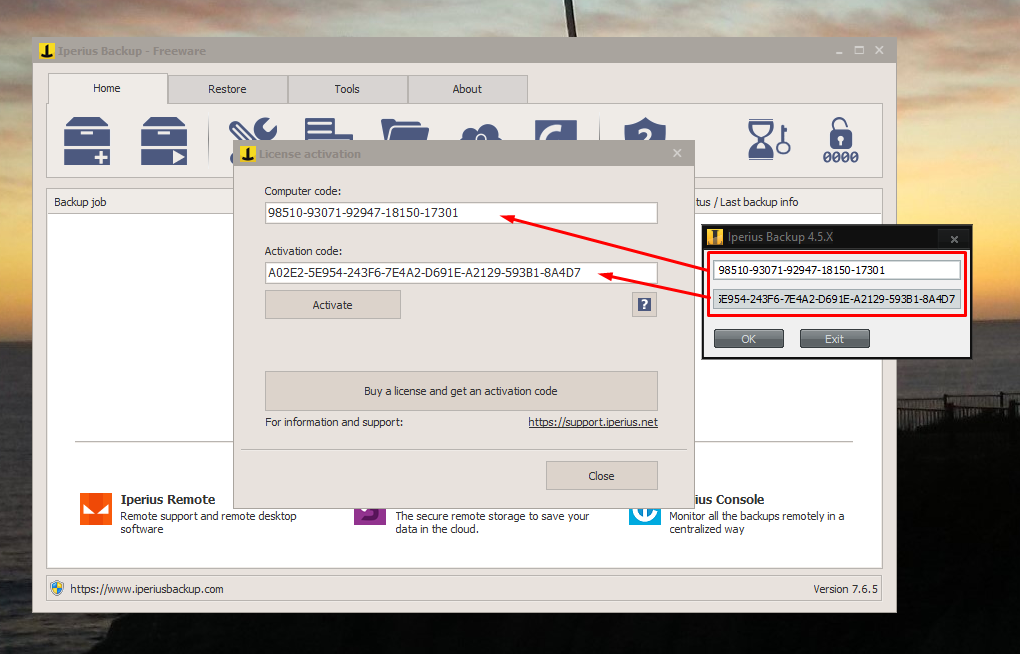Click the Iperius Console blue logo
The image size is (1020, 654).
pos(645,517)
